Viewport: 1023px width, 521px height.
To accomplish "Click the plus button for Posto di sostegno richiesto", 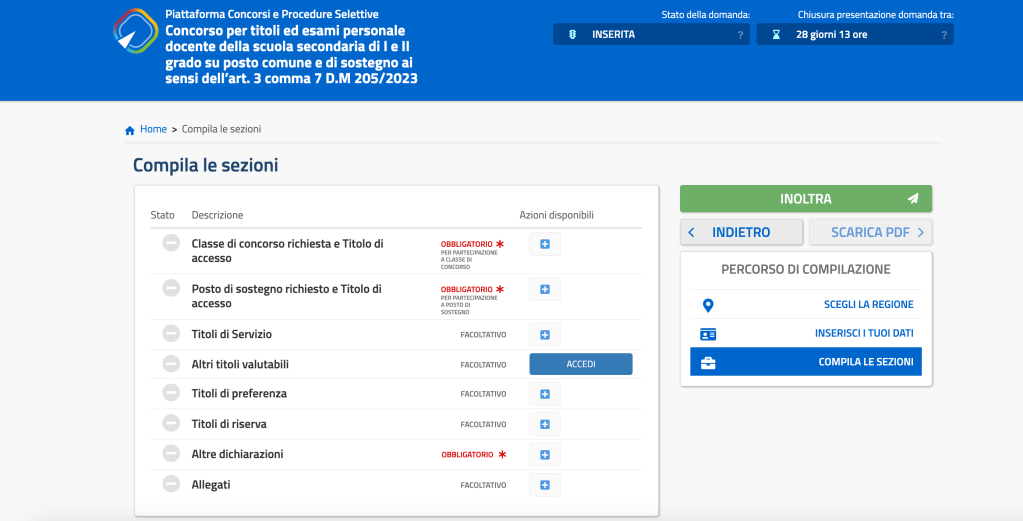I will [545, 289].
